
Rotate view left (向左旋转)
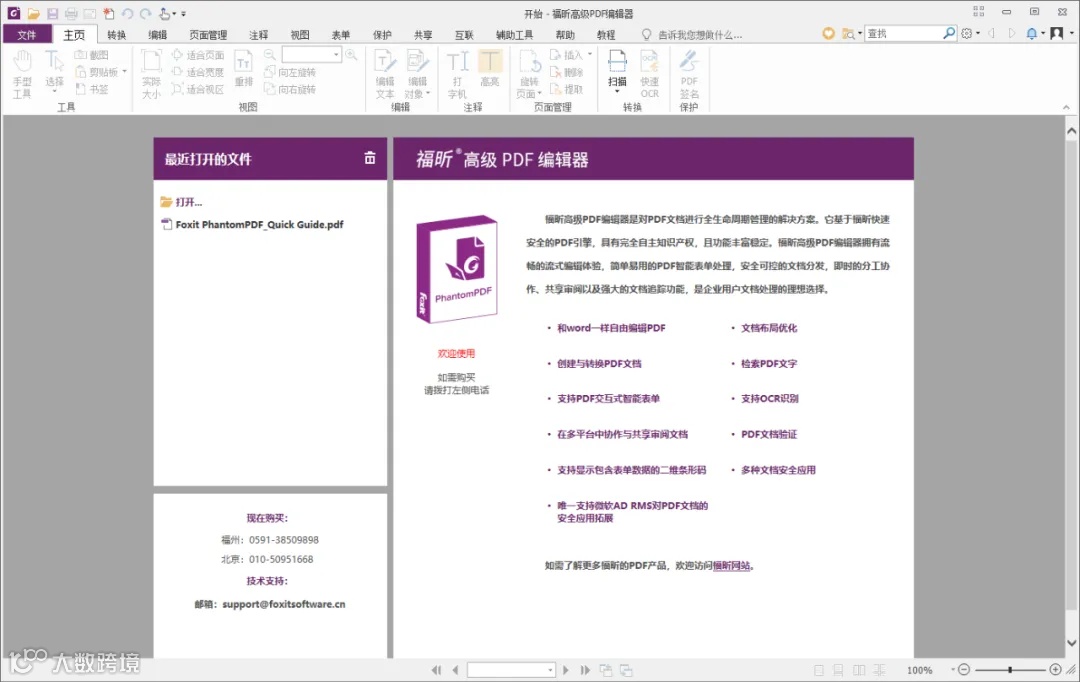pyautogui.click(x=290, y=72)
